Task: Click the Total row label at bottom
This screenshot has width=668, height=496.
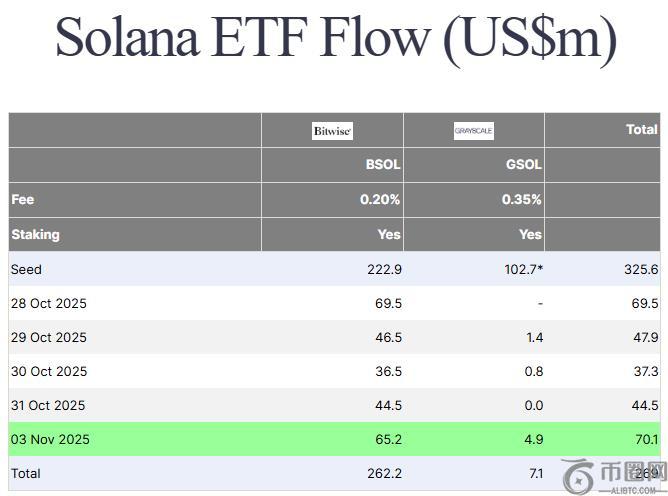Action: [x=26, y=473]
